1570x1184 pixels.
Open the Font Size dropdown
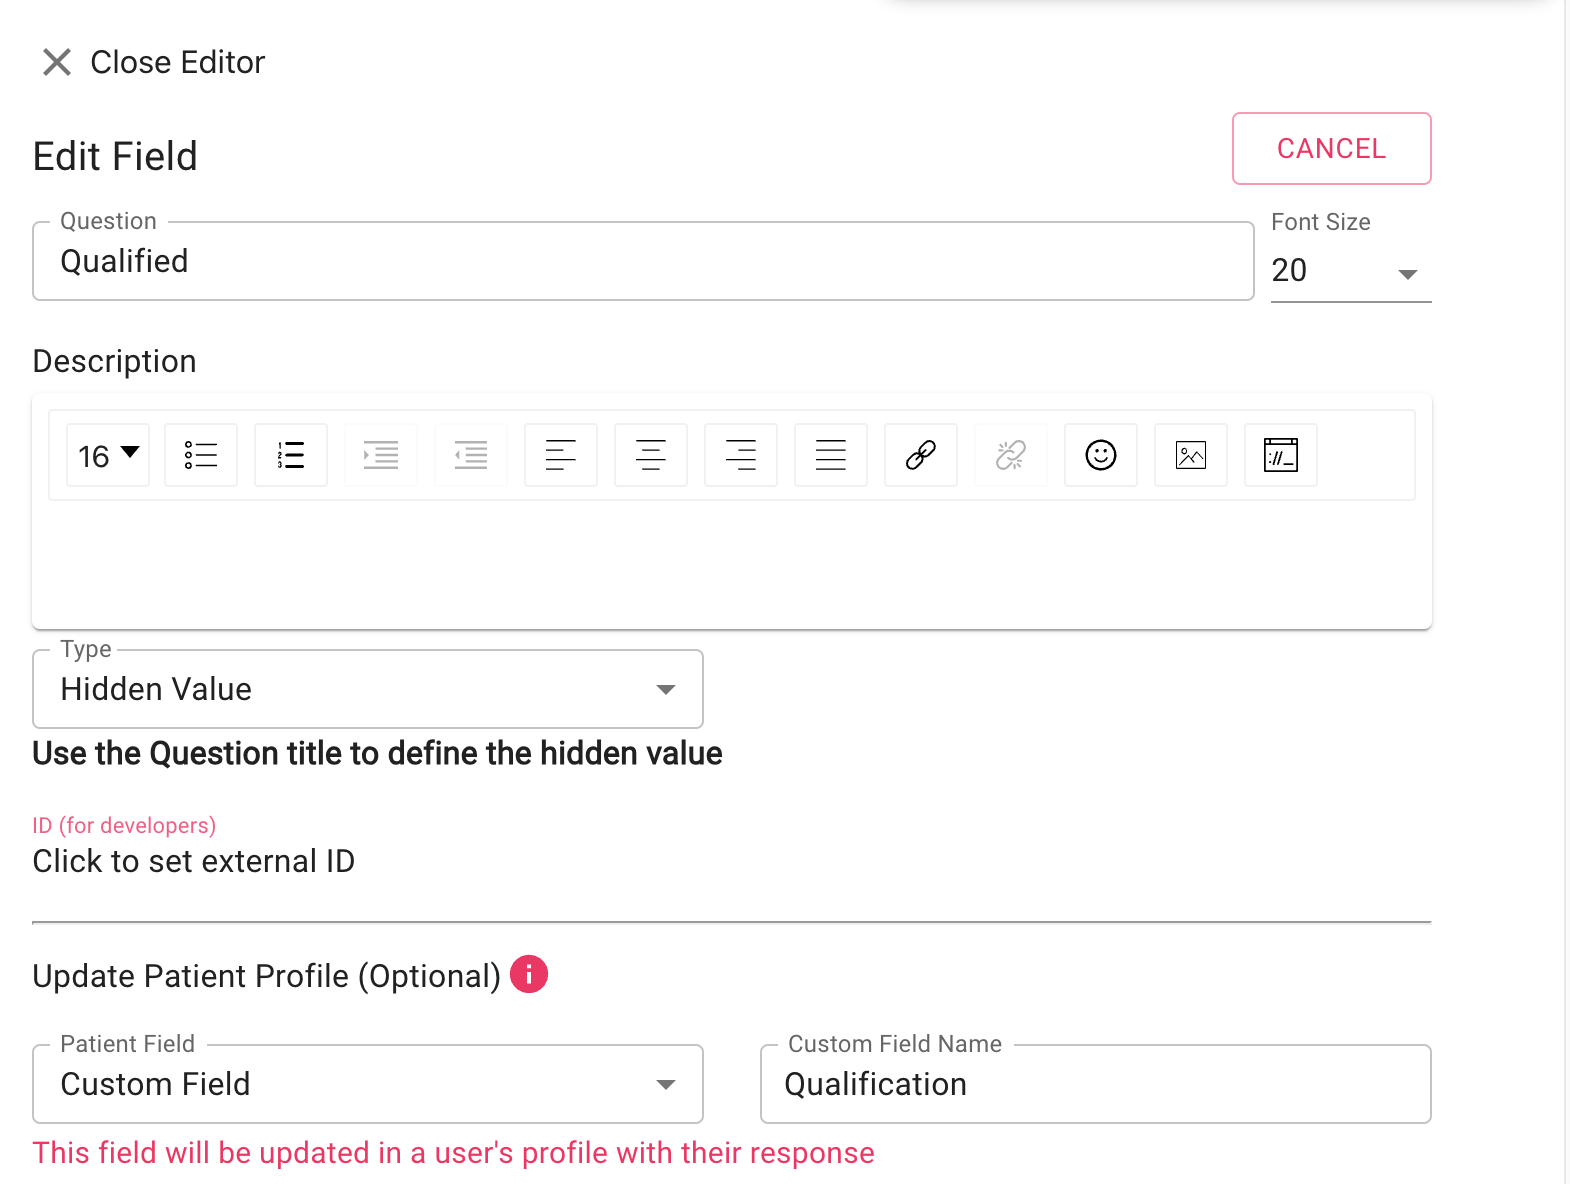pyautogui.click(x=1351, y=271)
